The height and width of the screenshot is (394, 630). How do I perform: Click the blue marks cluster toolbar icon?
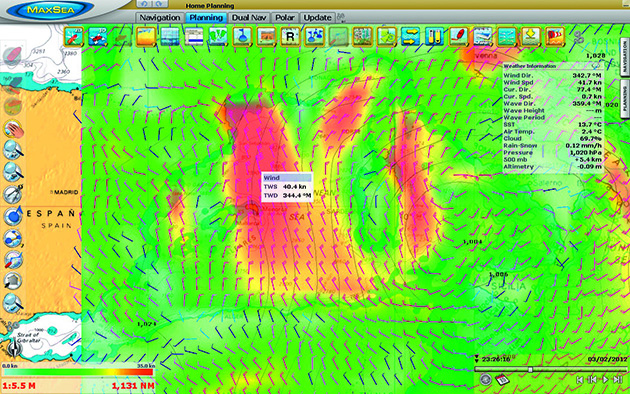(314, 36)
